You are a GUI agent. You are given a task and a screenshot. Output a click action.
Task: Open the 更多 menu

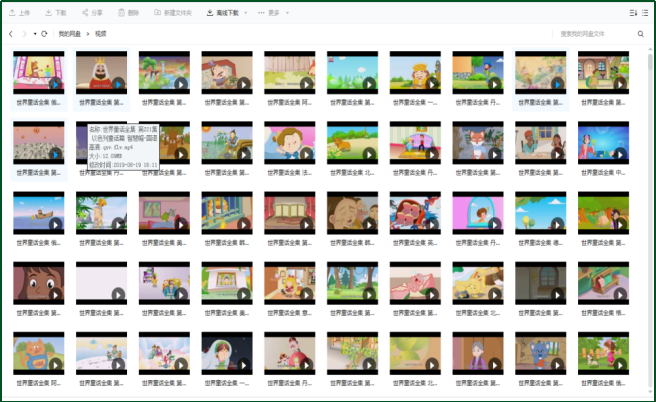tap(269, 13)
